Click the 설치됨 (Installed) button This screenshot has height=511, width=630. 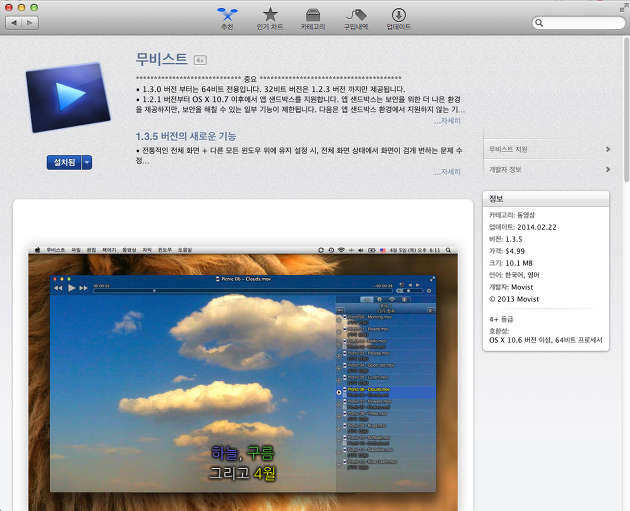pos(64,162)
